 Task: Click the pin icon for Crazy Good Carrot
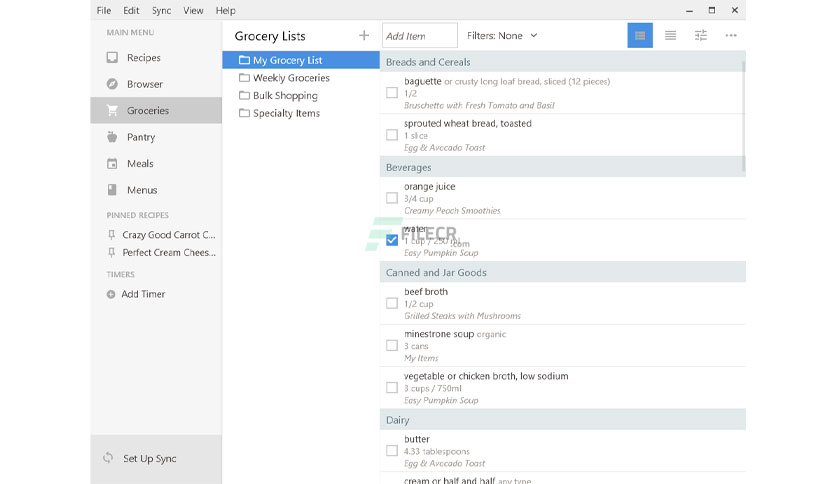111,235
